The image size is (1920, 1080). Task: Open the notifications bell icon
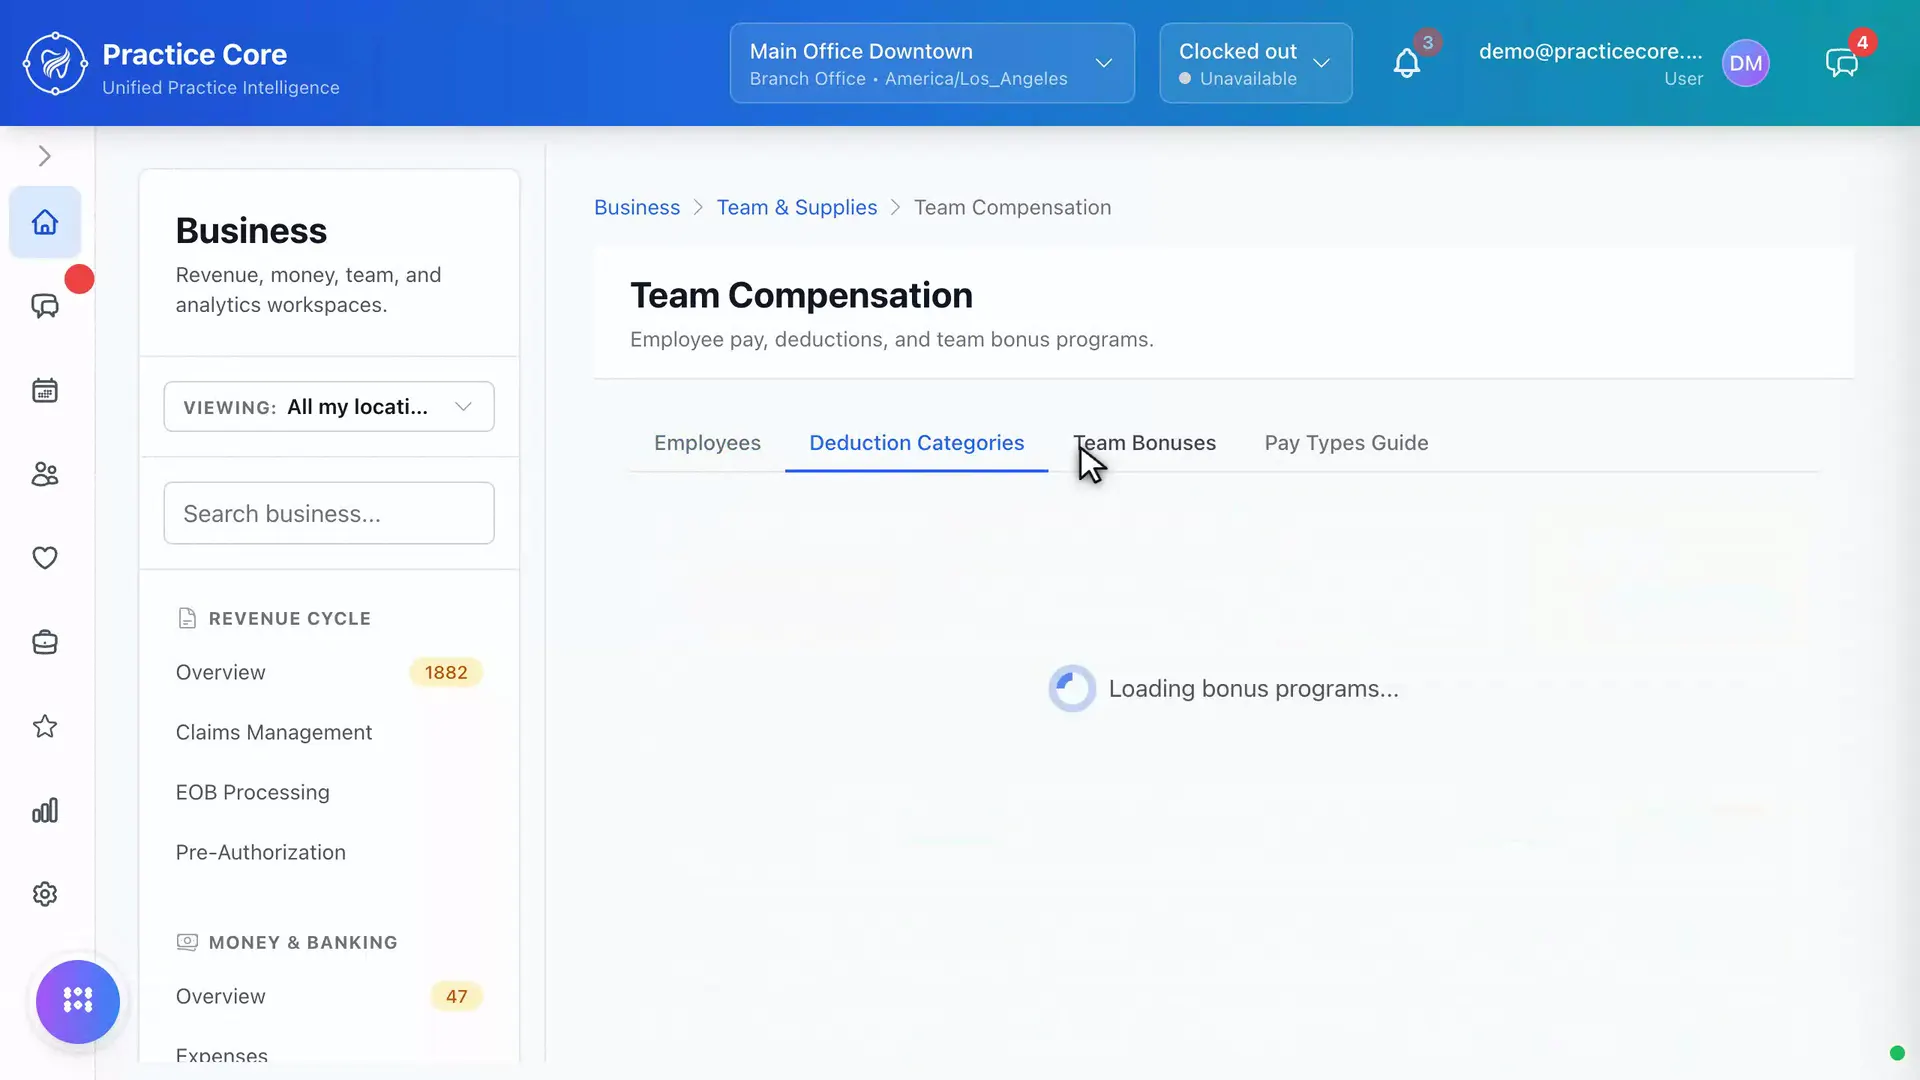coord(1407,64)
